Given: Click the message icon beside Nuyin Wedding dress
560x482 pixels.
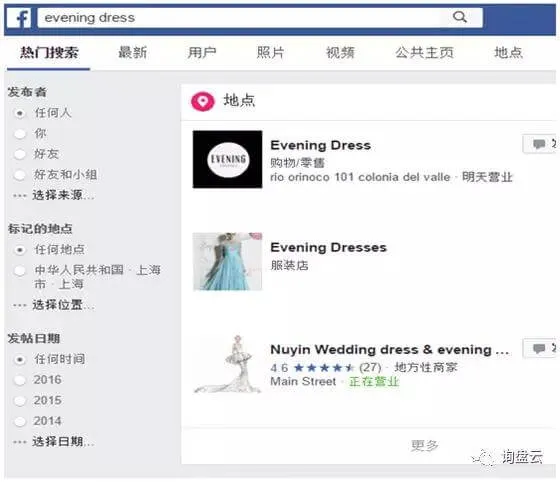Looking at the screenshot, I should coord(539,348).
